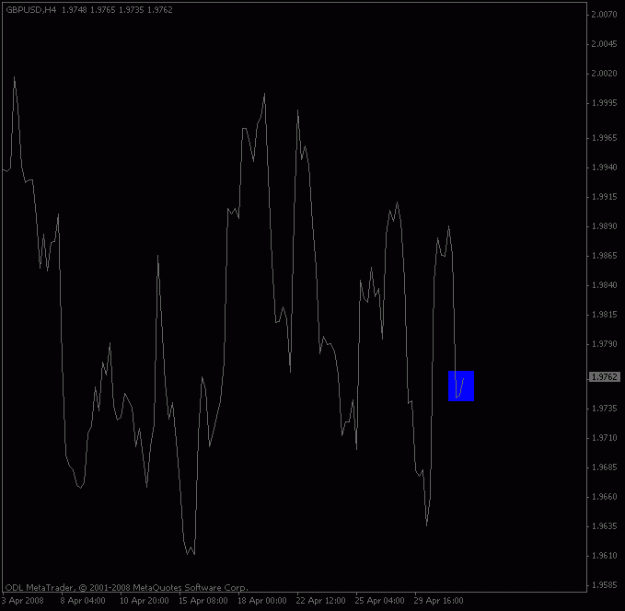Click the 10 Apr 20:00 time label
625x611 pixels.
pyautogui.click(x=144, y=601)
